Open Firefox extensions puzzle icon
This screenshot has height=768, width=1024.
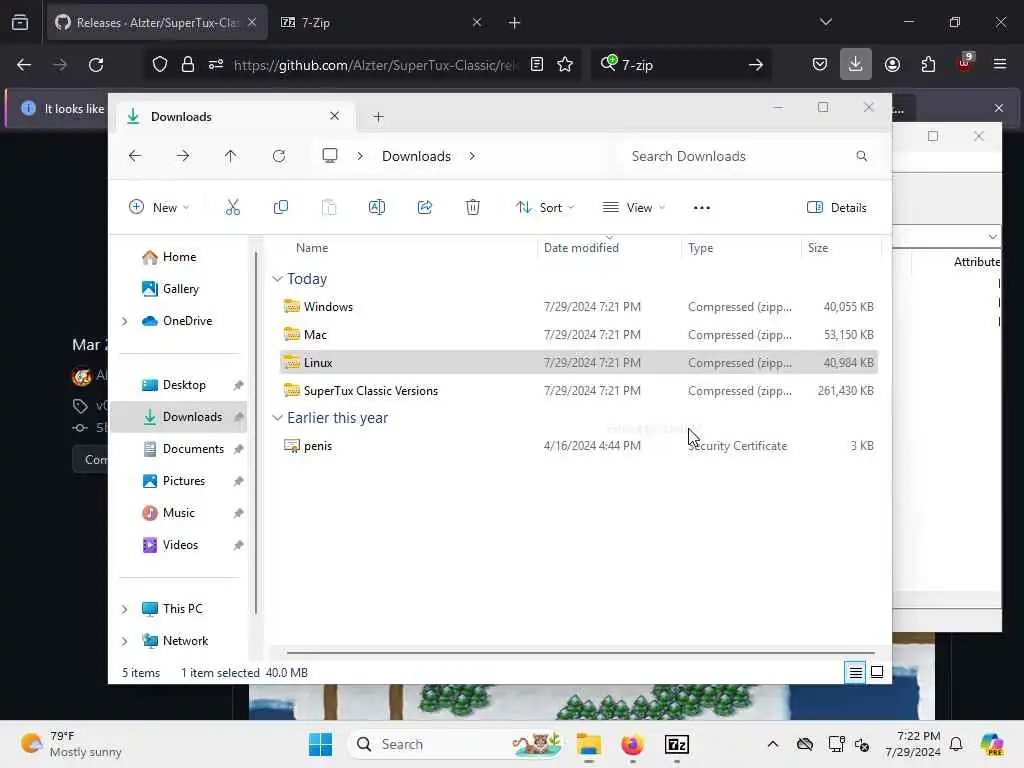pyautogui.click(x=928, y=64)
